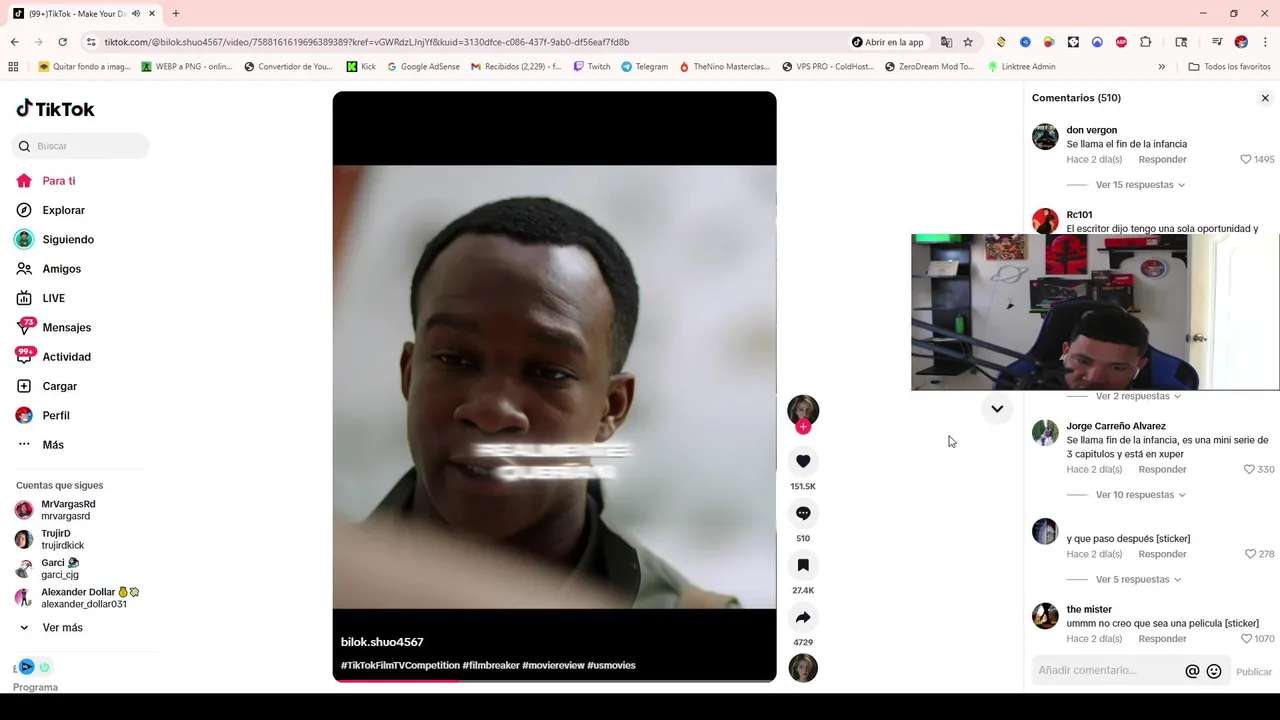Screen dimensions: 1280x720
Task: Open media control icon in toolbar
Action: coord(1217,42)
